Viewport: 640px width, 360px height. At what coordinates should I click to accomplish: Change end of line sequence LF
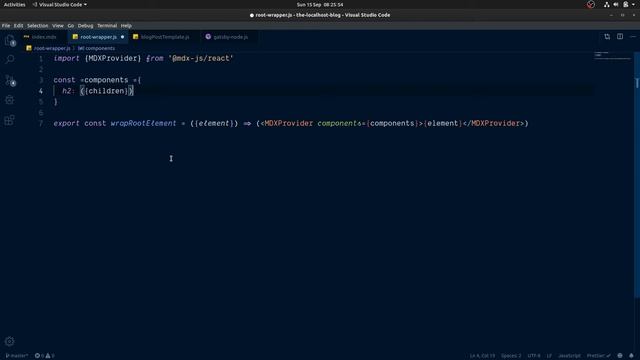click(549, 356)
